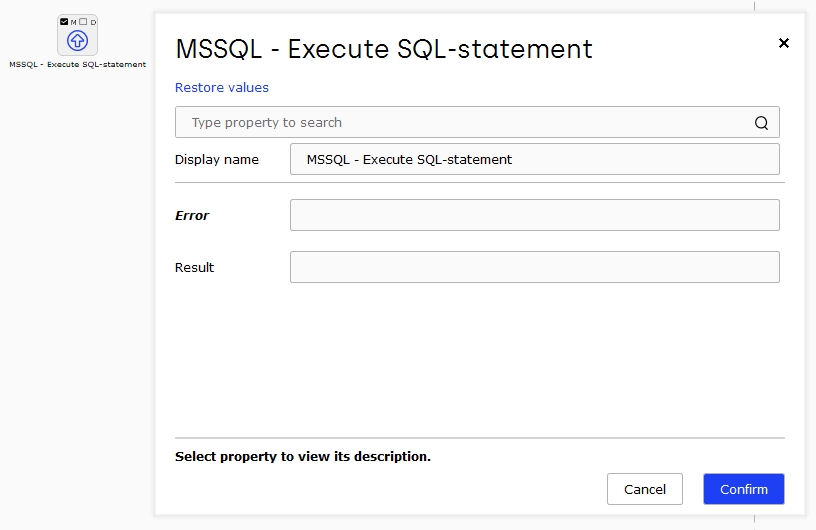Select the Result property label
816x530 pixels.
point(195,268)
